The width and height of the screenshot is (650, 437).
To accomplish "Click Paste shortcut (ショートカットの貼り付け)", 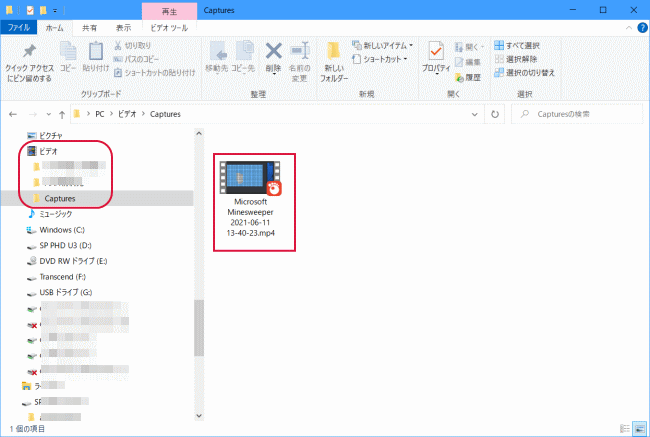I will pyautogui.click(x=155, y=73).
